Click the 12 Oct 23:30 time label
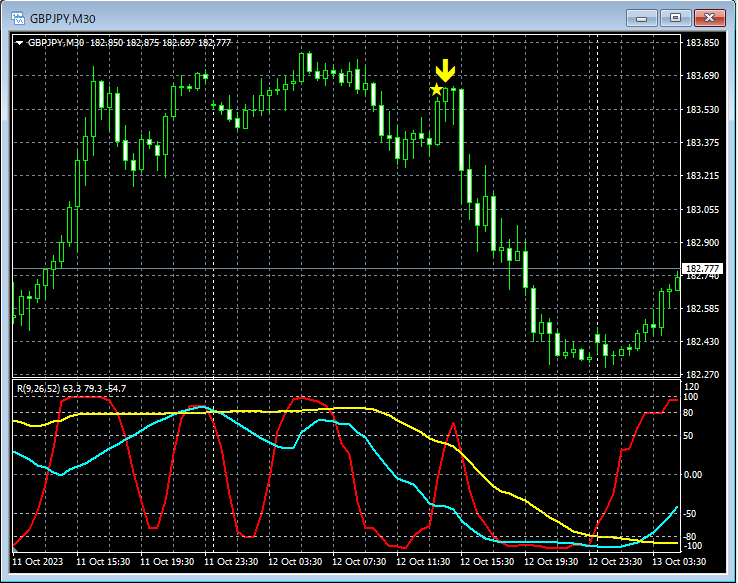 point(615,562)
